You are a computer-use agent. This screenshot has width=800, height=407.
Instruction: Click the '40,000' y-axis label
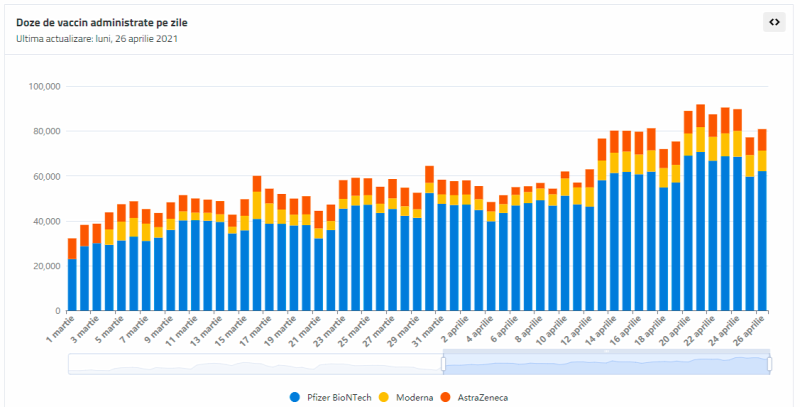tap(45, 221)
